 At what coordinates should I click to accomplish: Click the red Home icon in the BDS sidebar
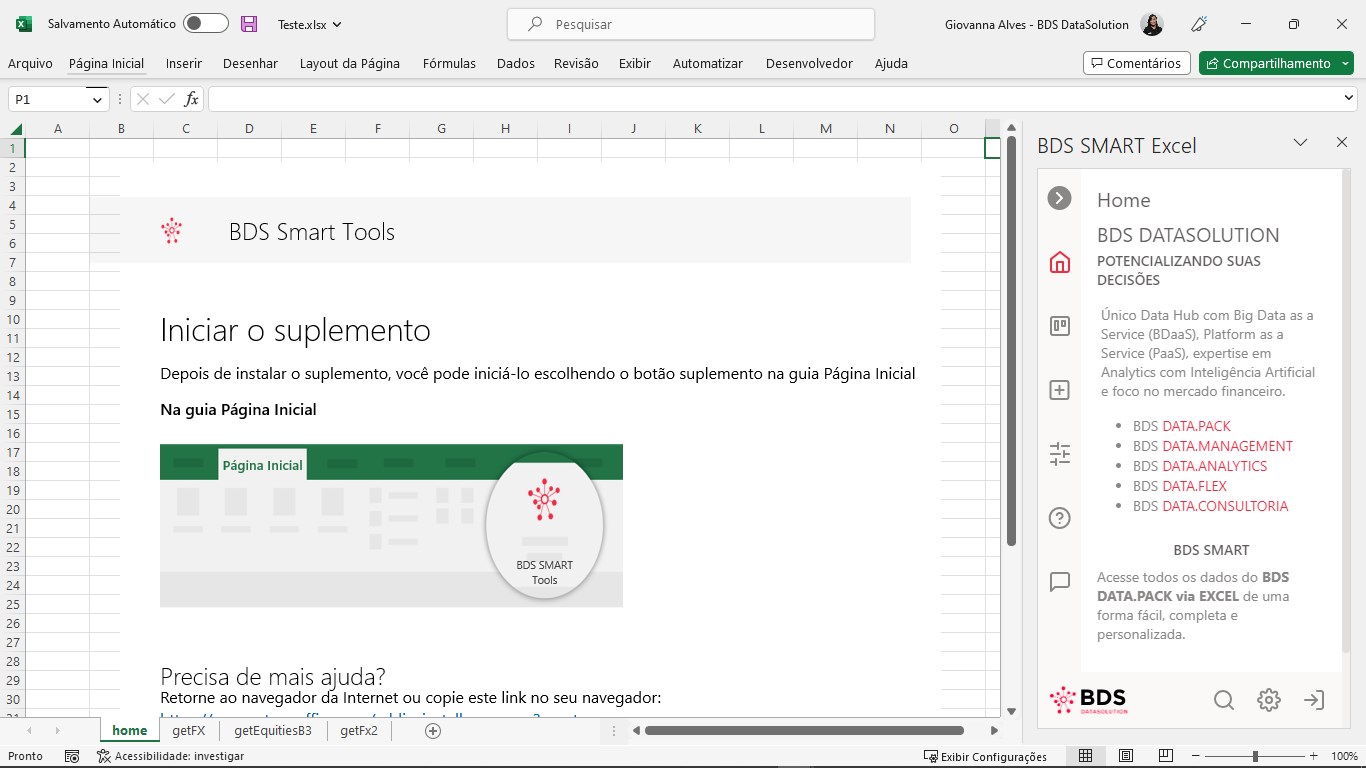pyautogui.click(x=1059, y=262)
